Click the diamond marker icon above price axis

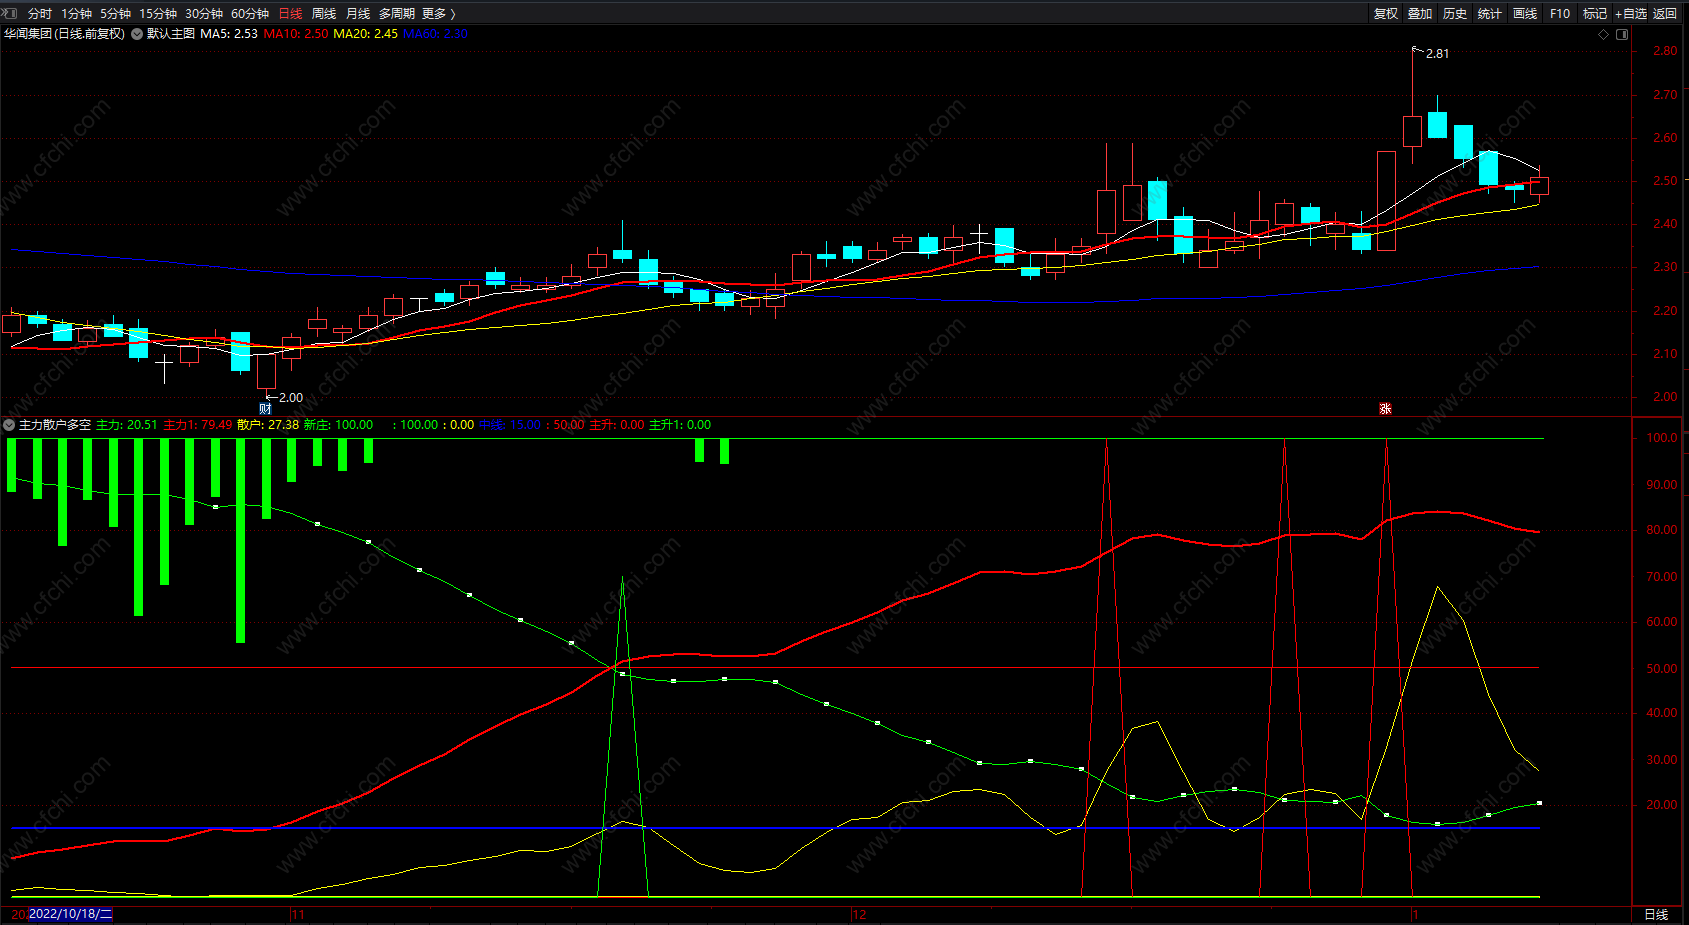(x=1604, y=34)
